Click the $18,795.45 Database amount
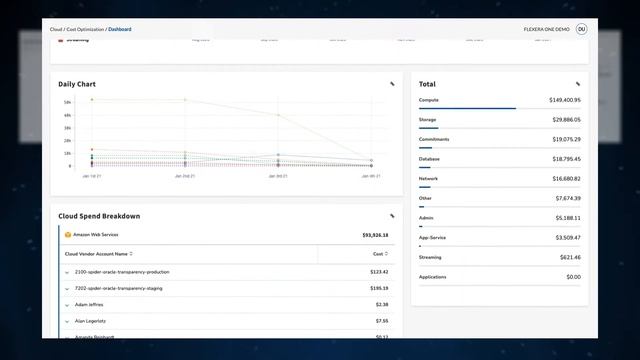Image resolution: width=640 pixels, height=360 pixels. click(567, 159)
